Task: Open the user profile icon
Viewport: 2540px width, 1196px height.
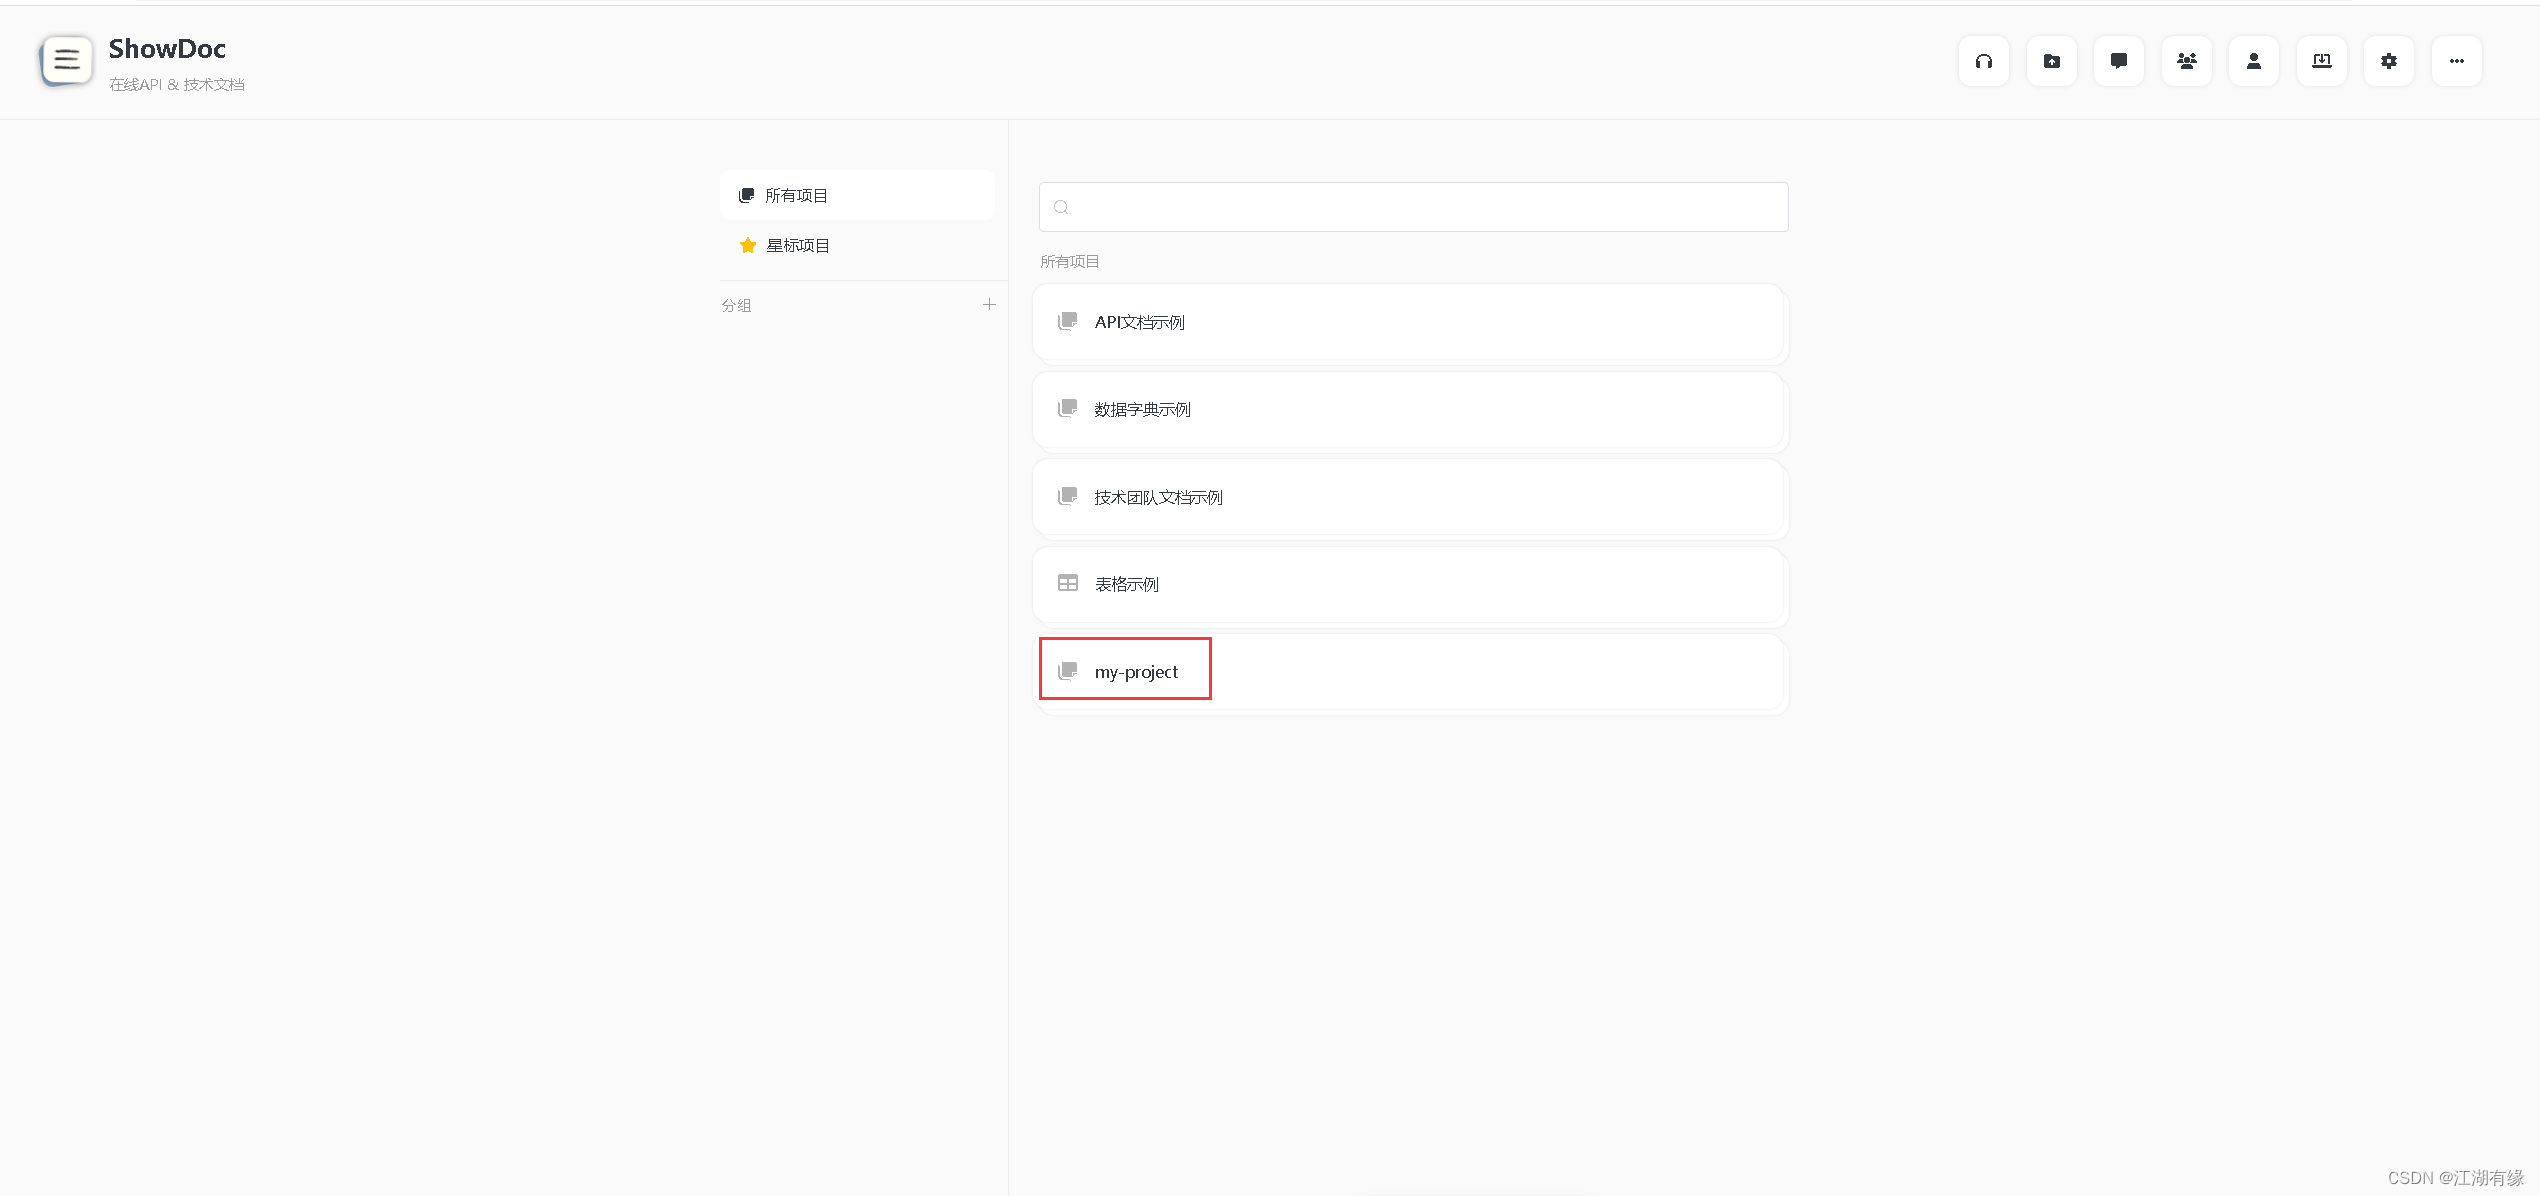Action: [2254, 61]
